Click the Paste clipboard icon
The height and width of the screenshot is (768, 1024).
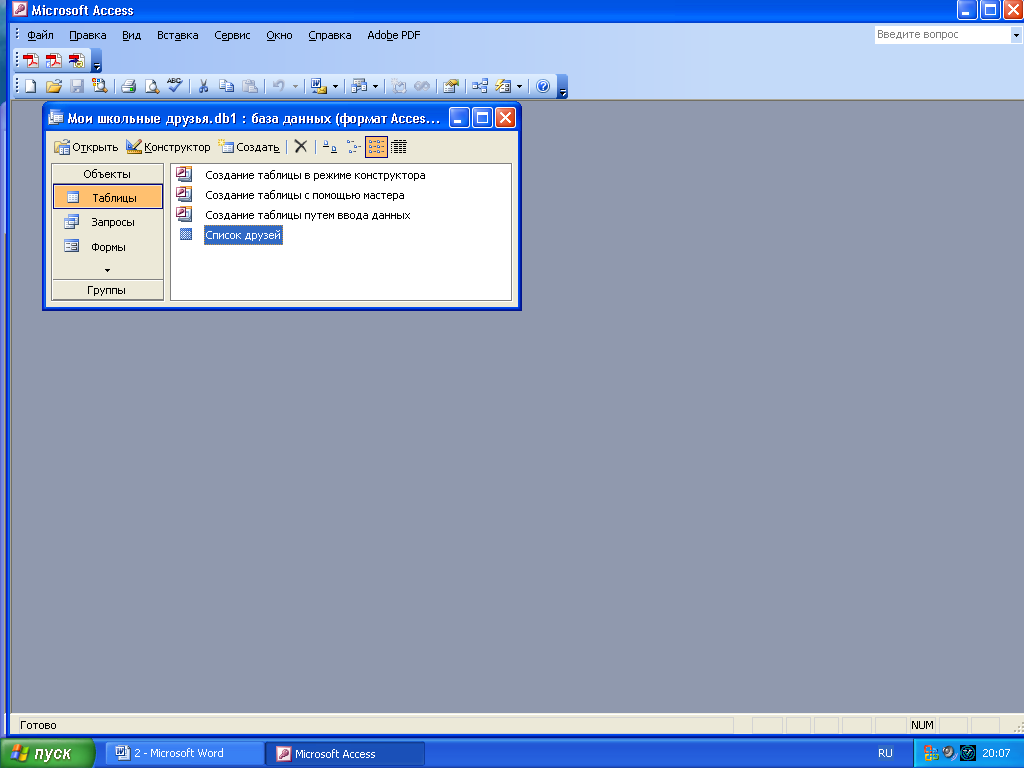click(249, 86)
